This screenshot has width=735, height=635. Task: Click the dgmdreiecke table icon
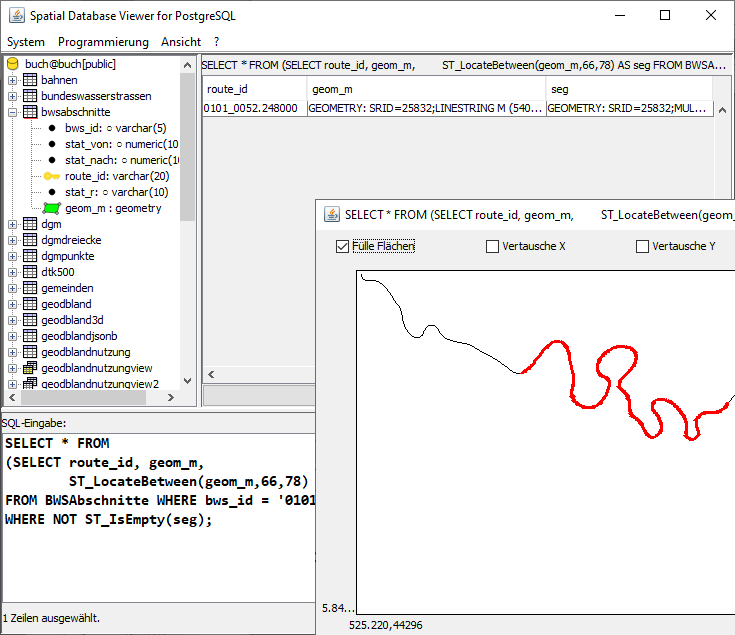click(30, 240)
